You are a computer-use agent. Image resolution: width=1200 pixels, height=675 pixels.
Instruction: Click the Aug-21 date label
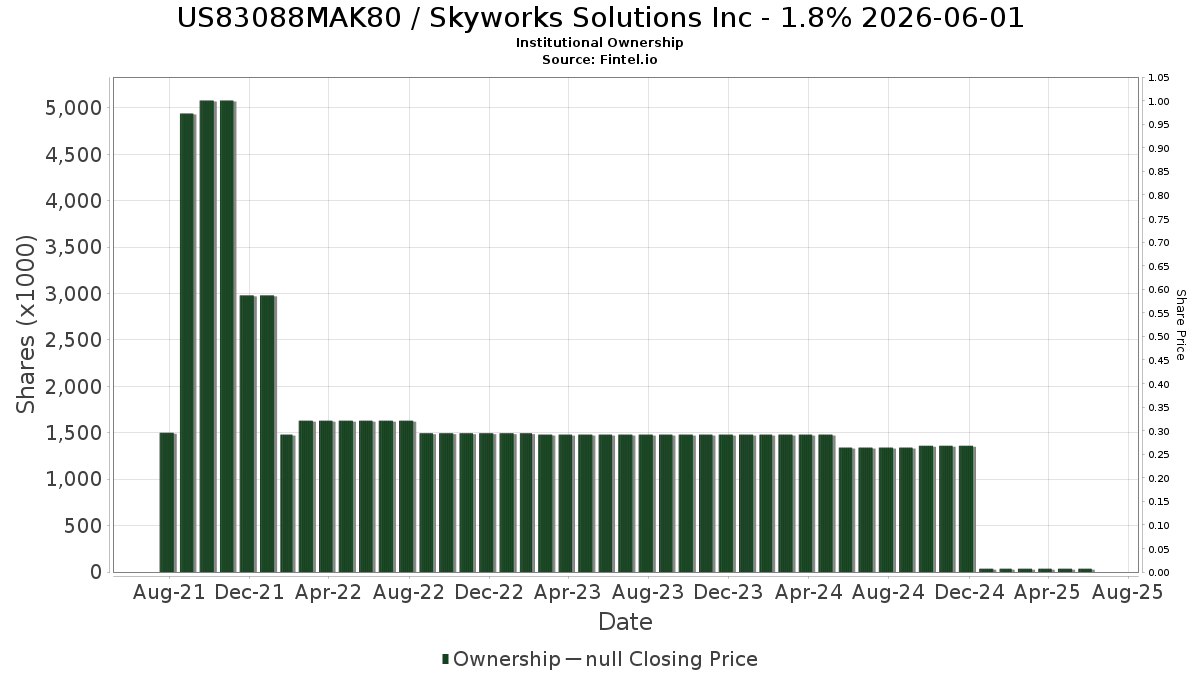point(169,592)
